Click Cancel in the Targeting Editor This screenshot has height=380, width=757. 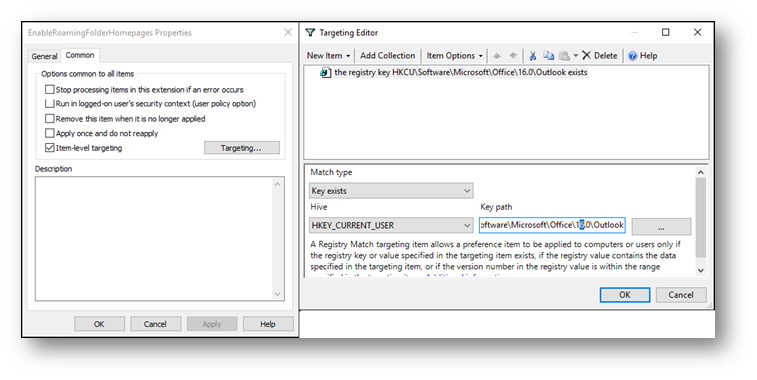(681, 295)
